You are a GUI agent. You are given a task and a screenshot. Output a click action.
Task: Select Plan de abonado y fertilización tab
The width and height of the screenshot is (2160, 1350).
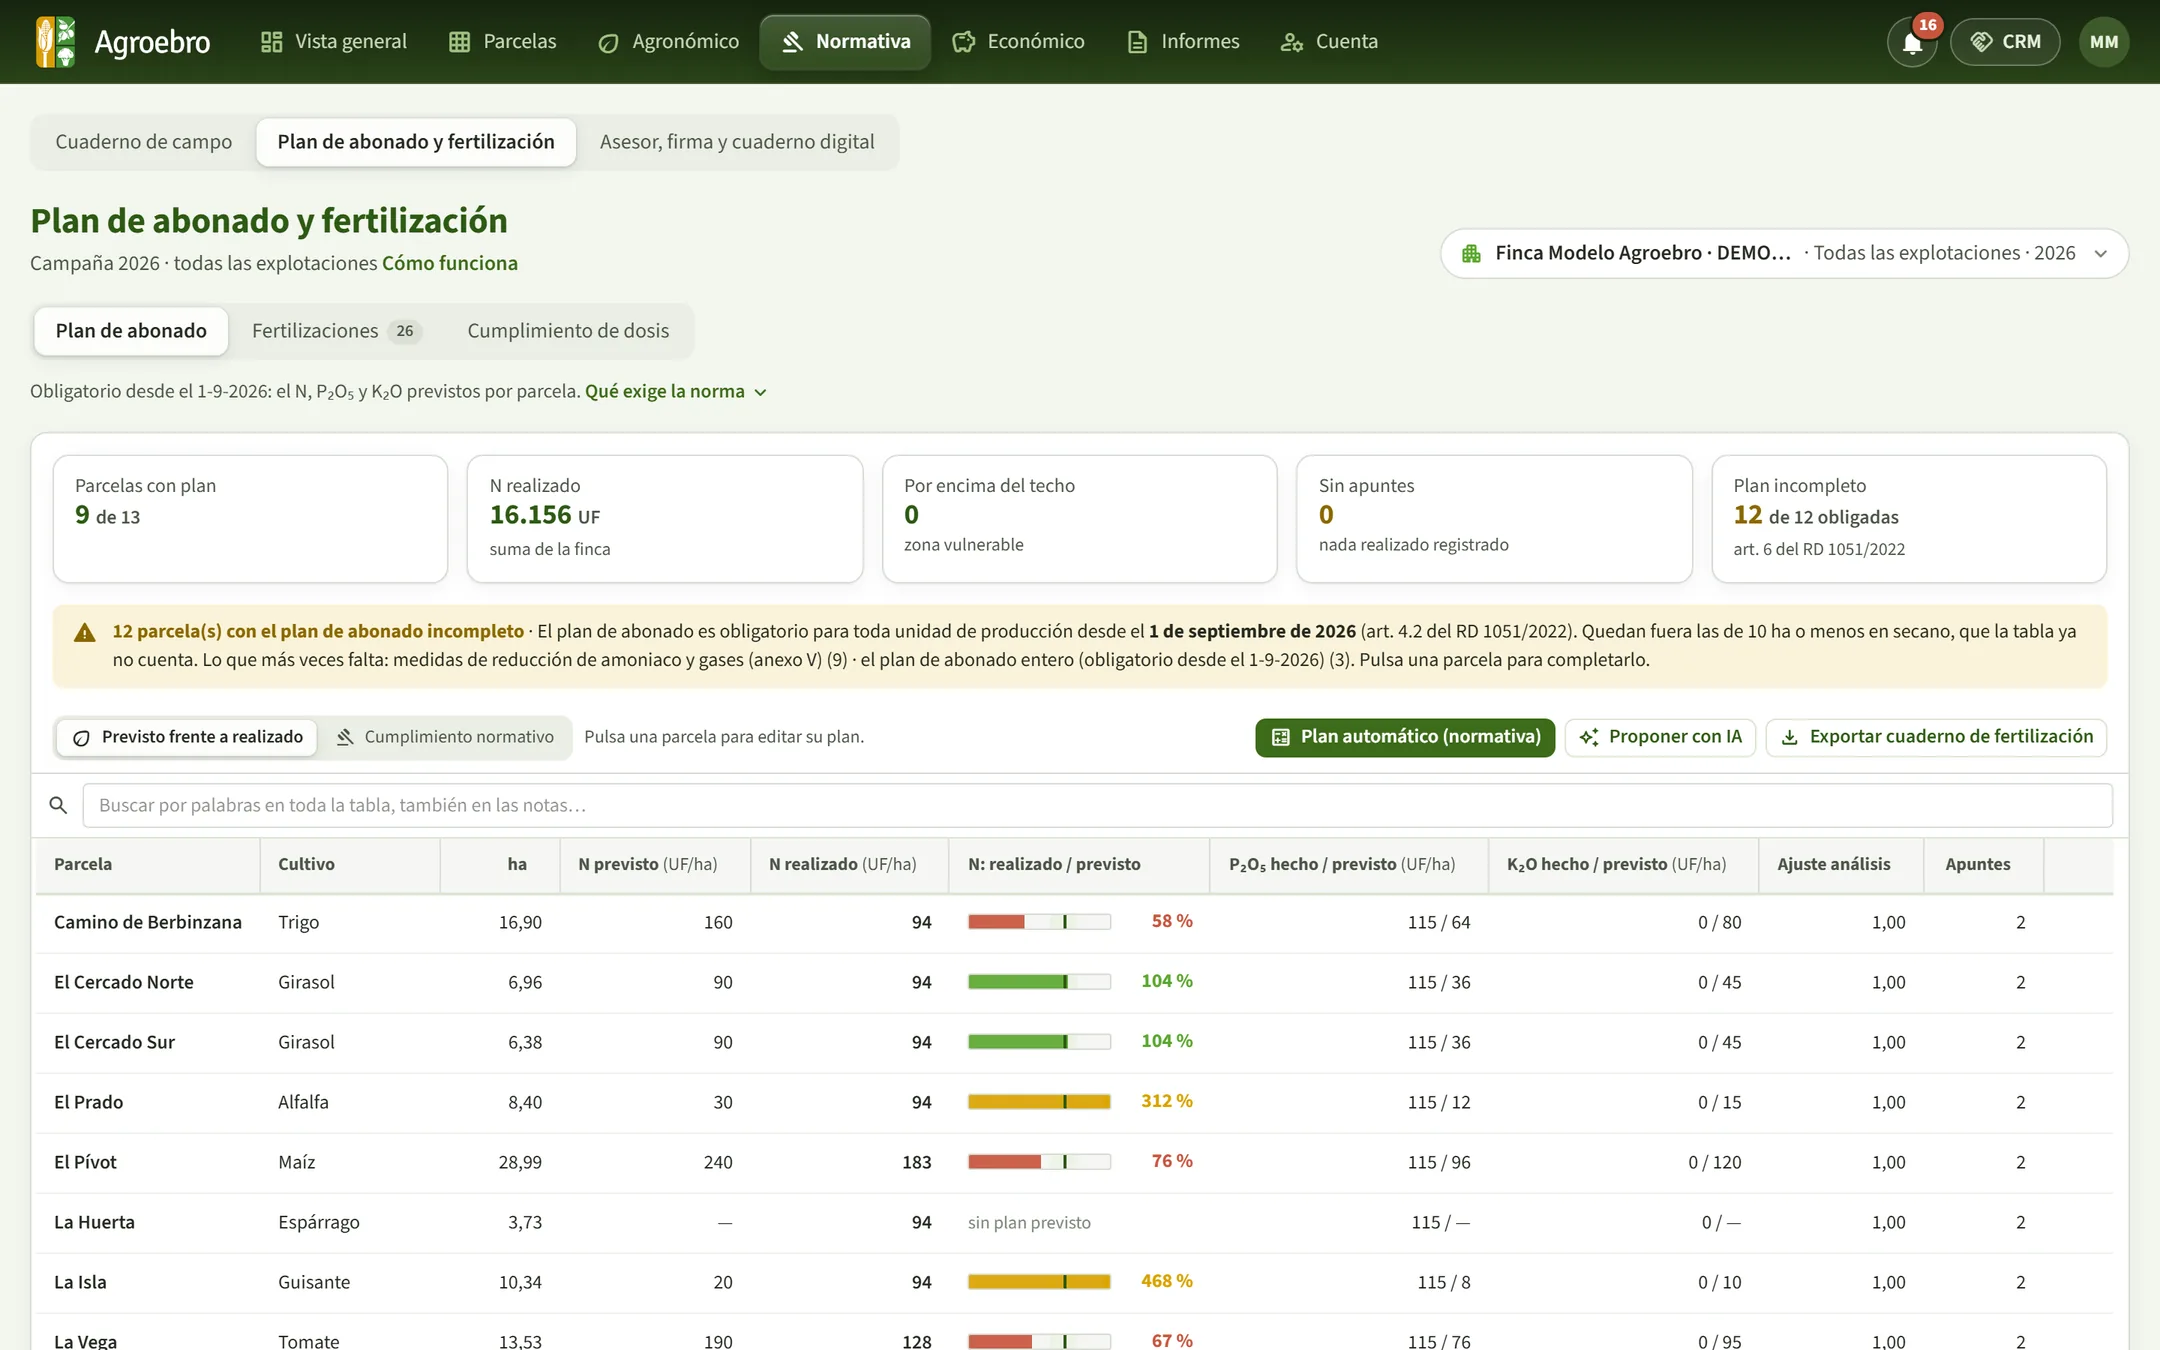point(416,142)
